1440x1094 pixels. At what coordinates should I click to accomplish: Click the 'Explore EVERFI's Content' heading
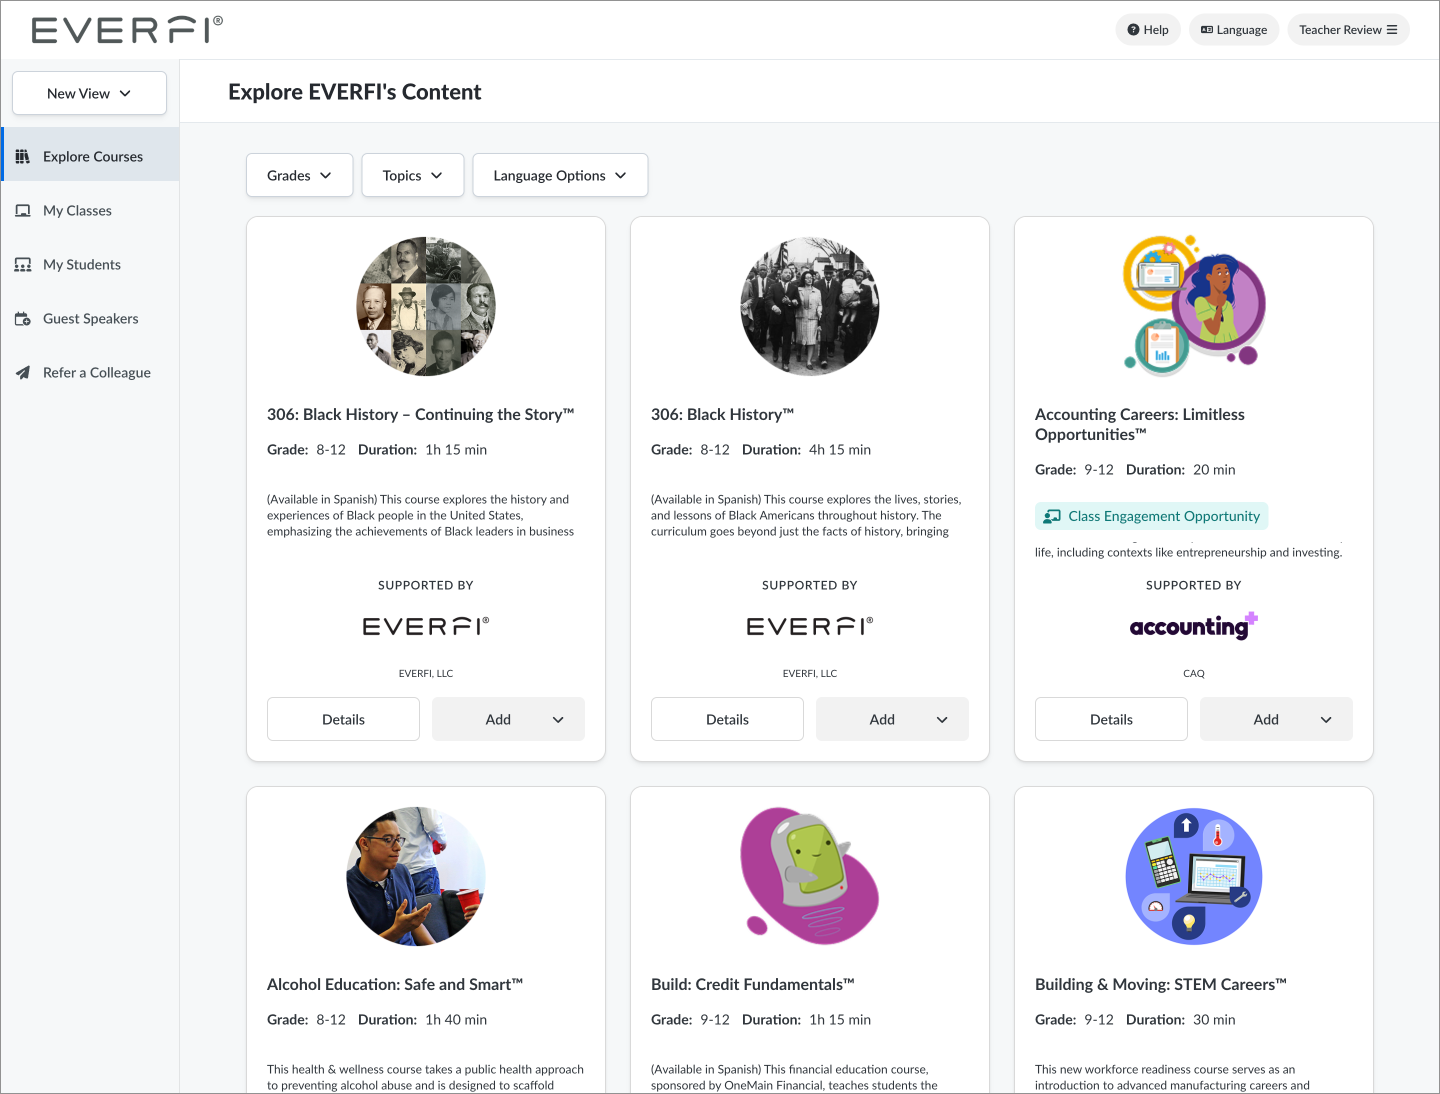355,92
